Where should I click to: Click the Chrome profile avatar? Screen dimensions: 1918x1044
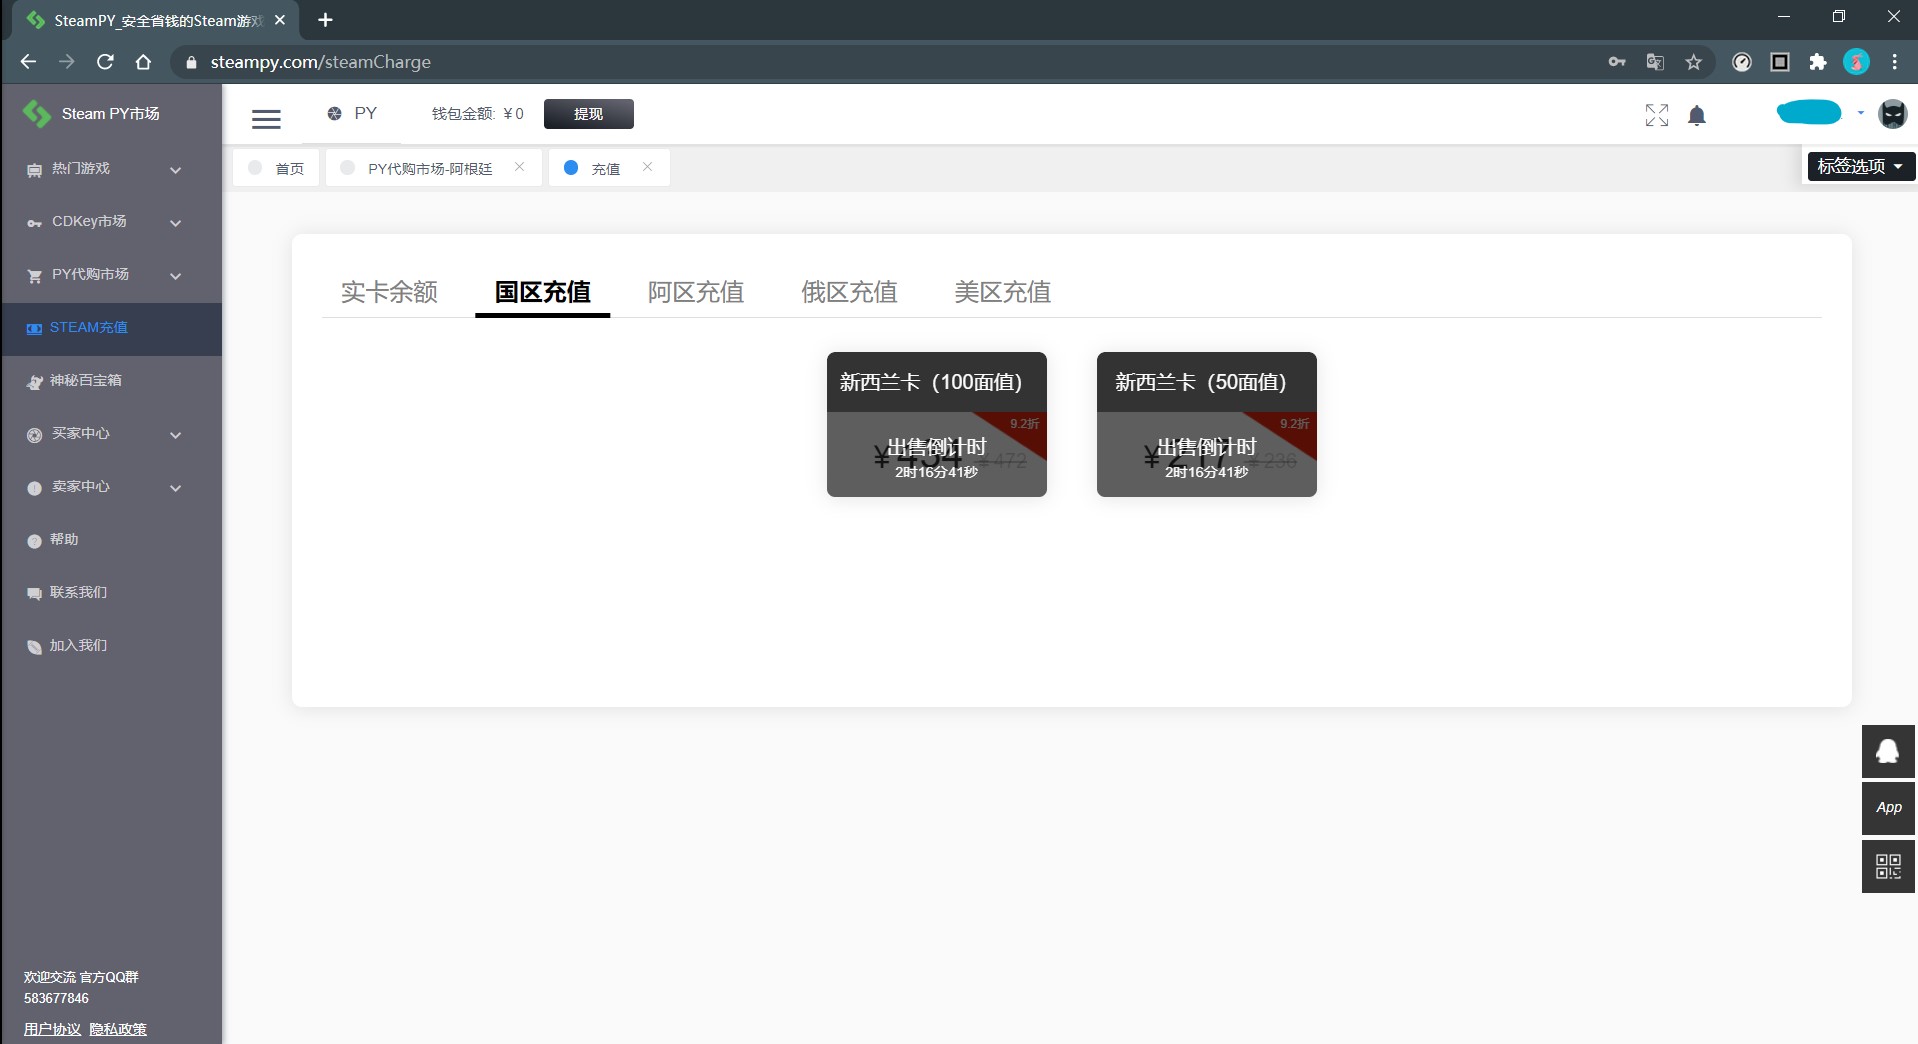tap(1856, 62)
